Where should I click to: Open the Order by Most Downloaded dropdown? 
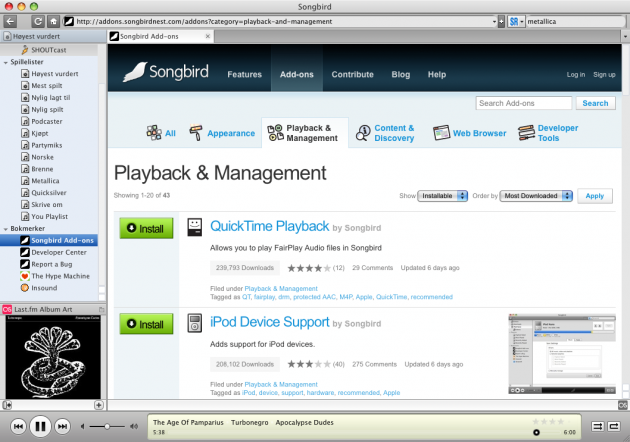[536, 196]
